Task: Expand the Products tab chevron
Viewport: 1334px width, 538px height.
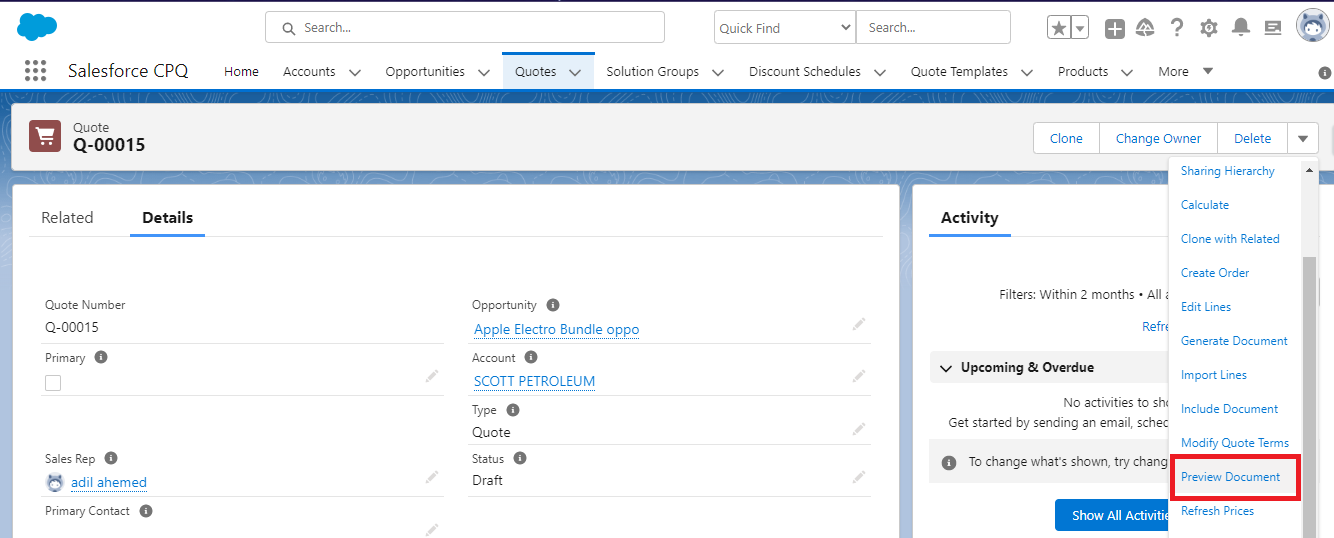Action: click(x=1127, y=72)
